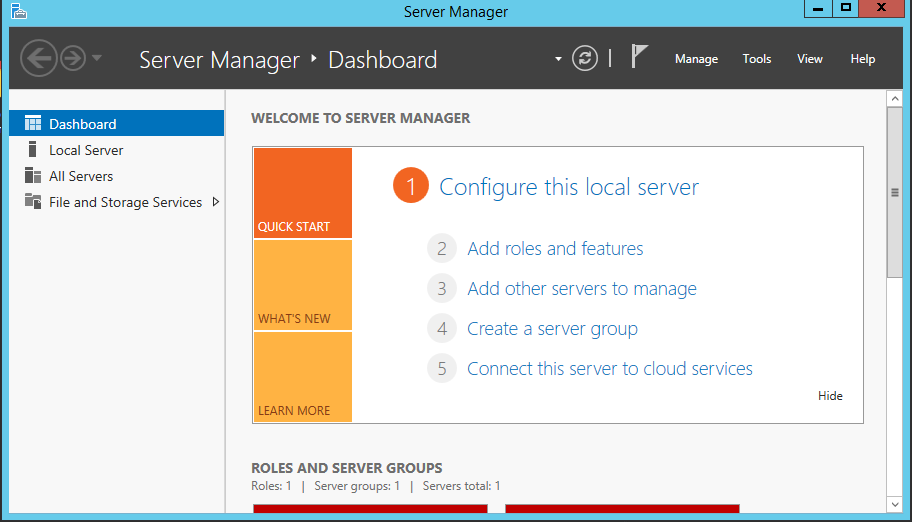Click the back navigation arrow

[x=39, y=58]
